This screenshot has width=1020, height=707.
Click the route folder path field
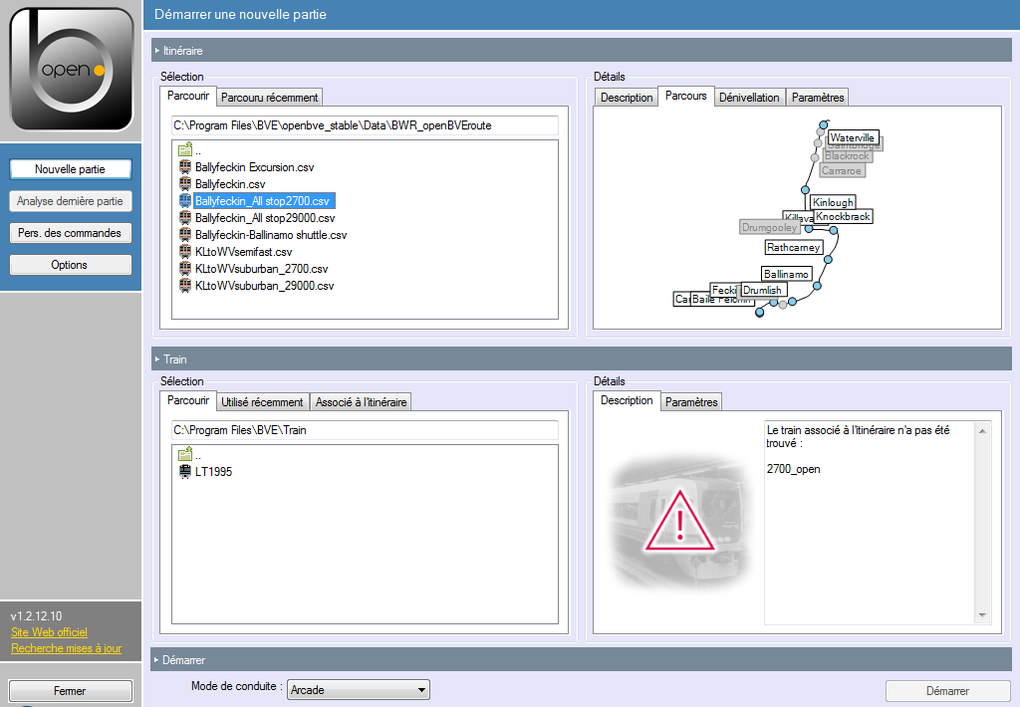pos(365,126)
